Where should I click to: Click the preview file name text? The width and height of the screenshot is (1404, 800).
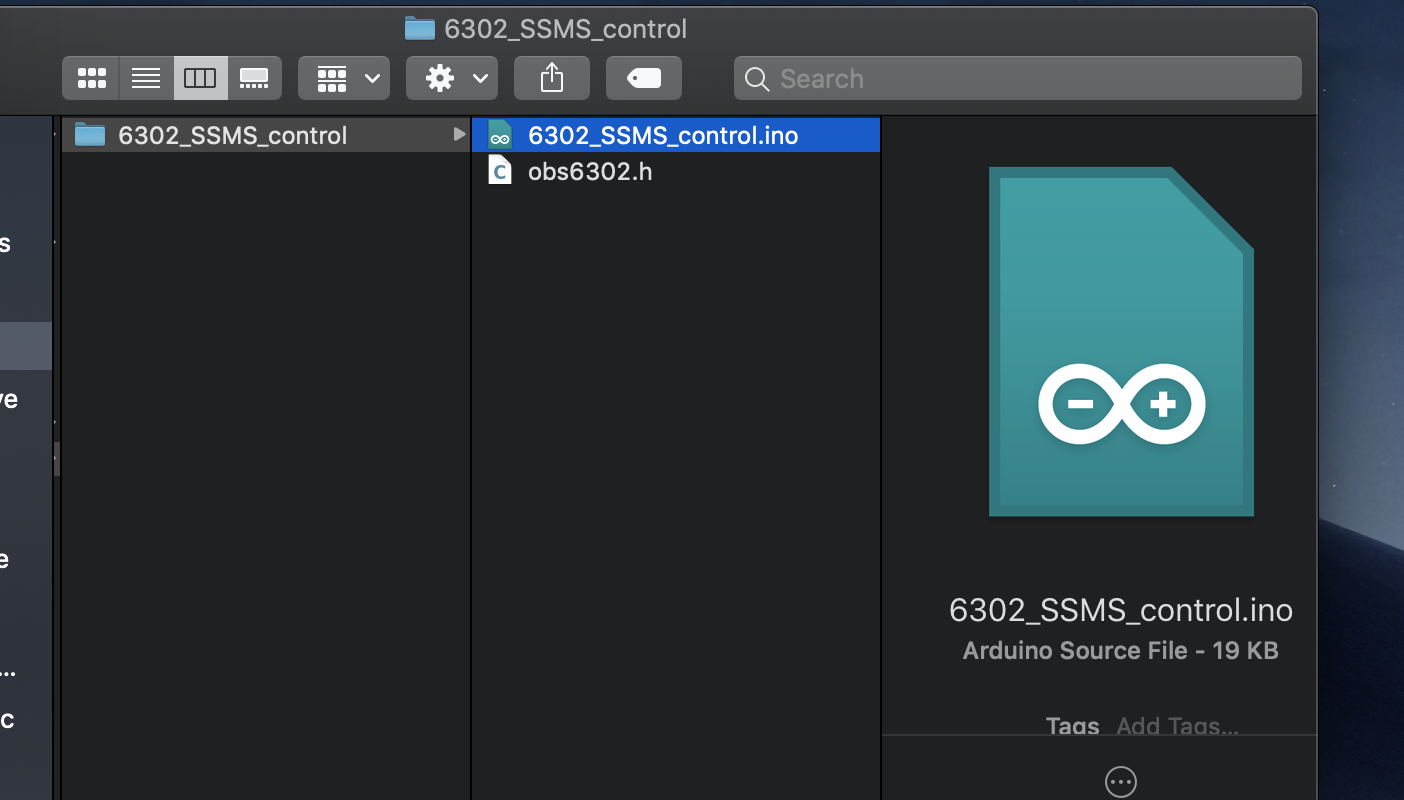1121,610
